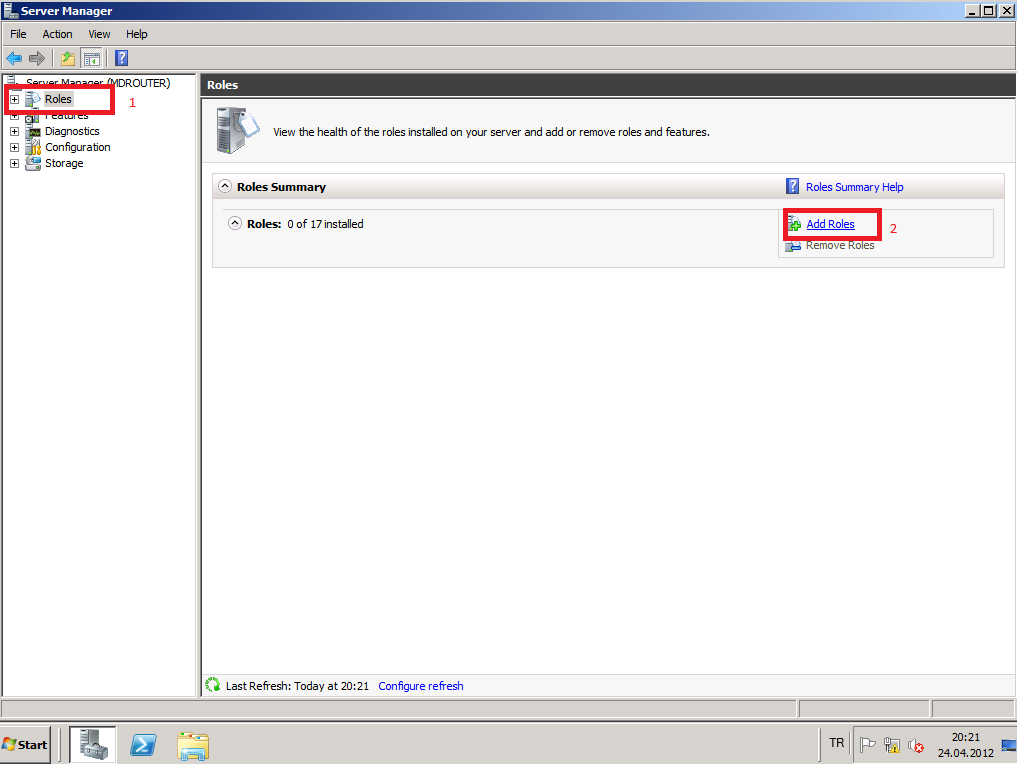Click the muted speaker tray icon
Image resolution: width=1017 pixels, height=764 pixels.
pyautogui.click(x=915, y=745)
